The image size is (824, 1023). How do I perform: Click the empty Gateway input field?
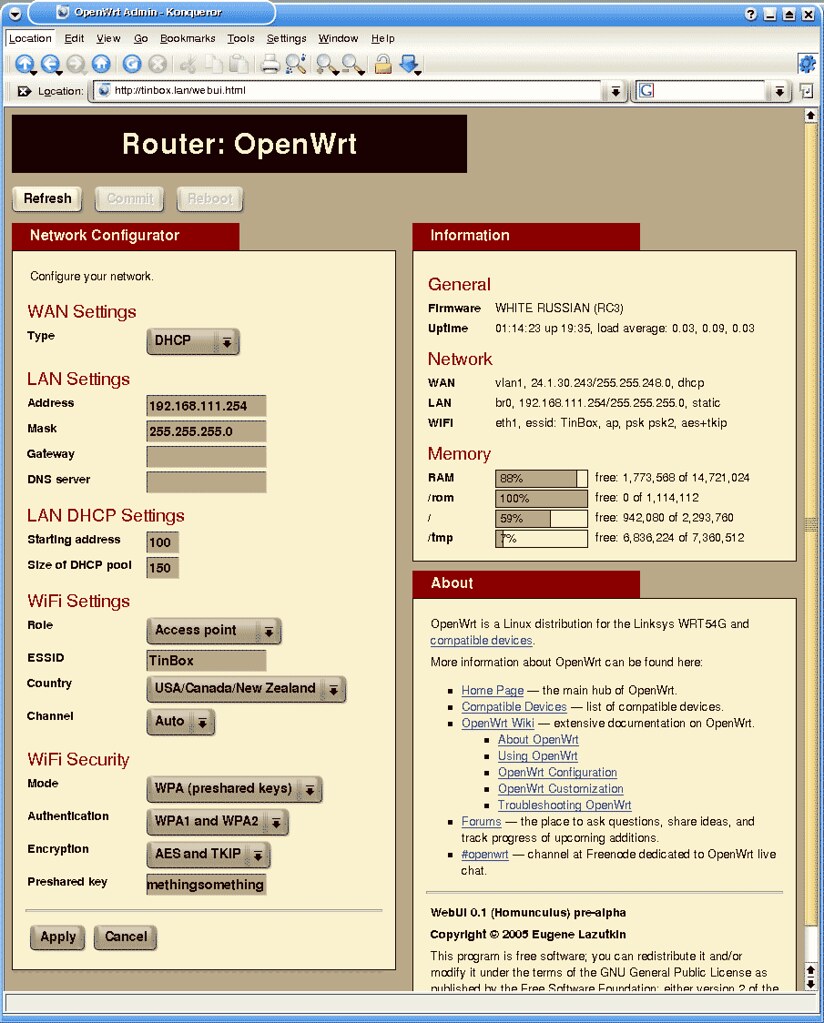pos(206,457)
